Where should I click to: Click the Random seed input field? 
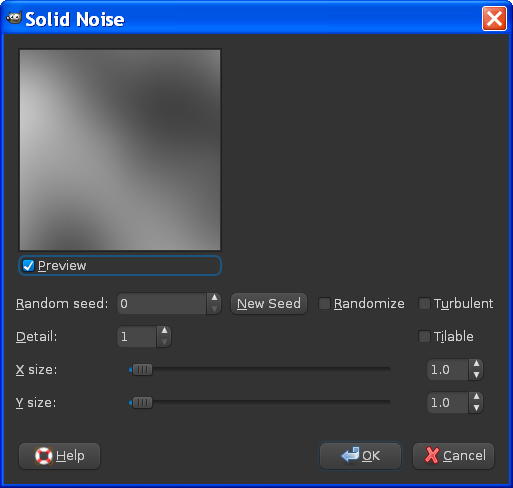click(x=162, y=304)
